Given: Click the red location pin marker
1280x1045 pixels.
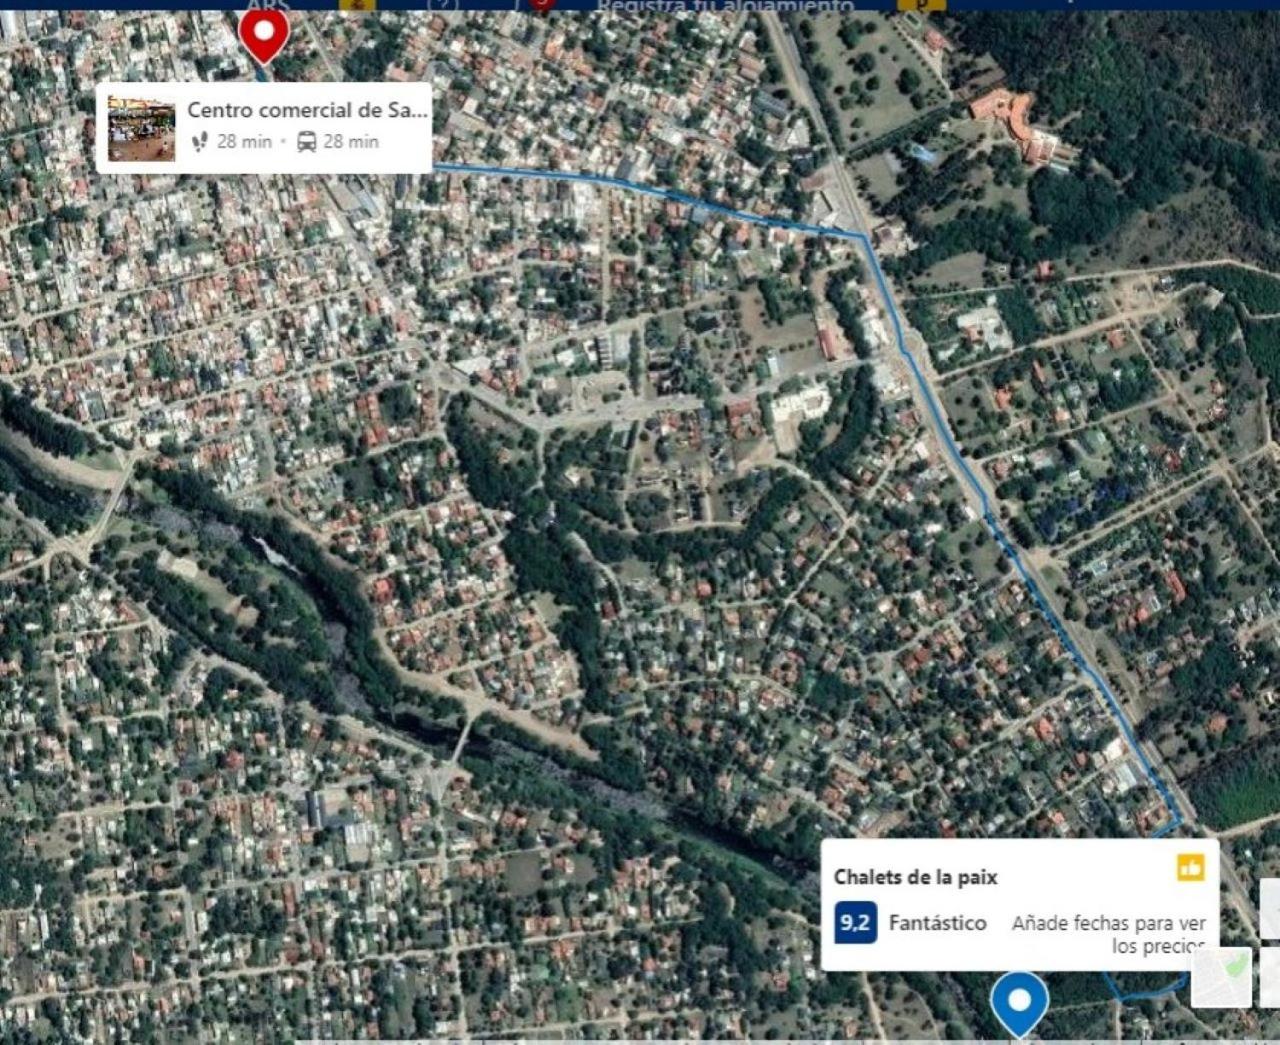Looking at the screenshot, I should [x=264, y=32].
